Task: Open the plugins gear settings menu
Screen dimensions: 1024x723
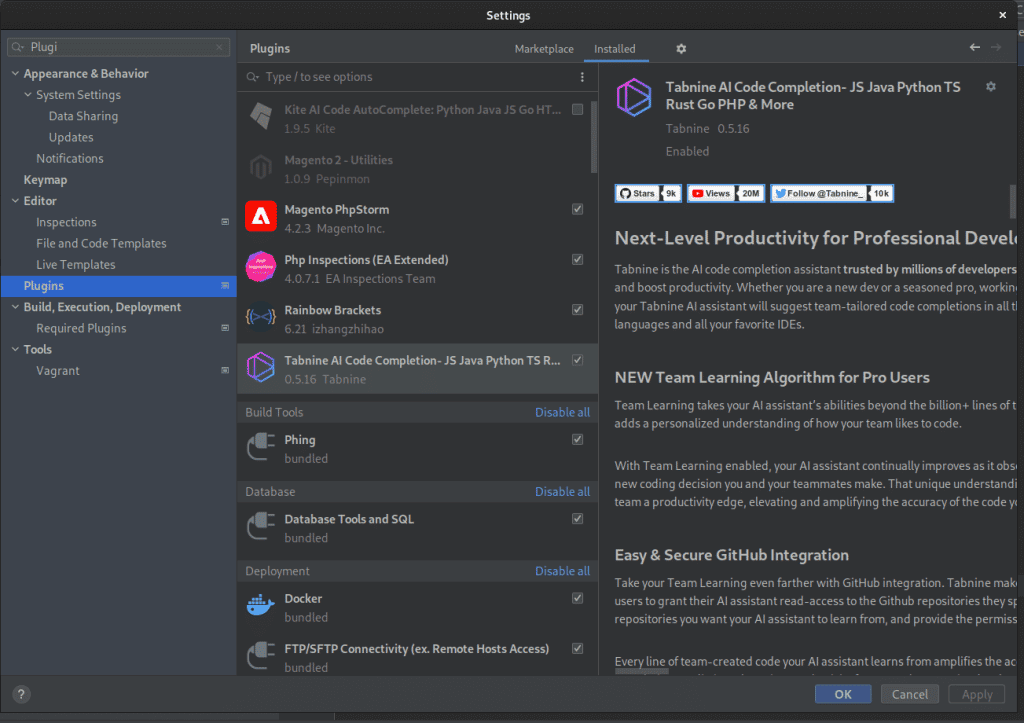Action: click(681, 49)
